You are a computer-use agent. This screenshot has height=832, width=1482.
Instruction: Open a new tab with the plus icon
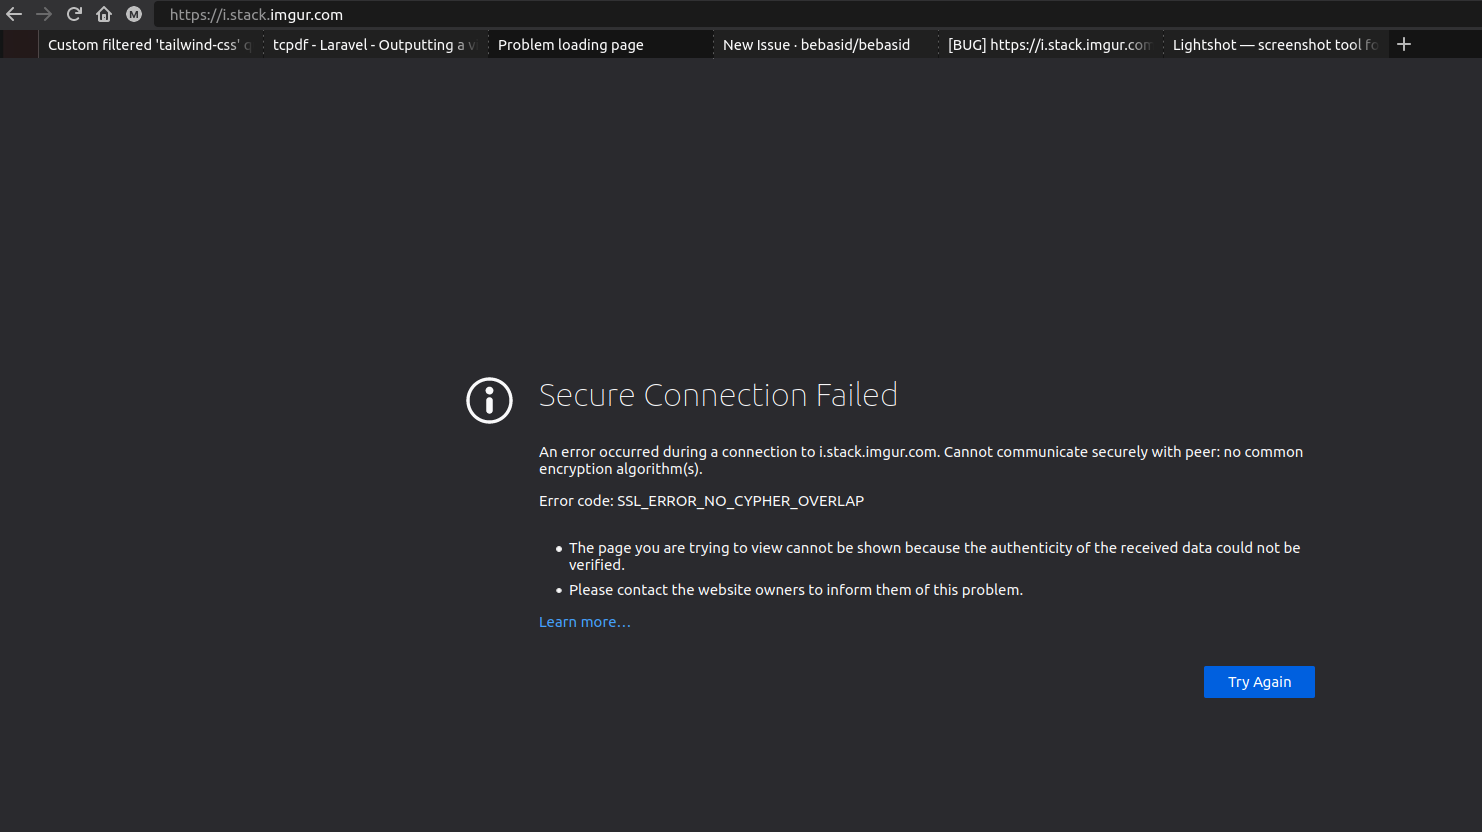[1404, 44]
